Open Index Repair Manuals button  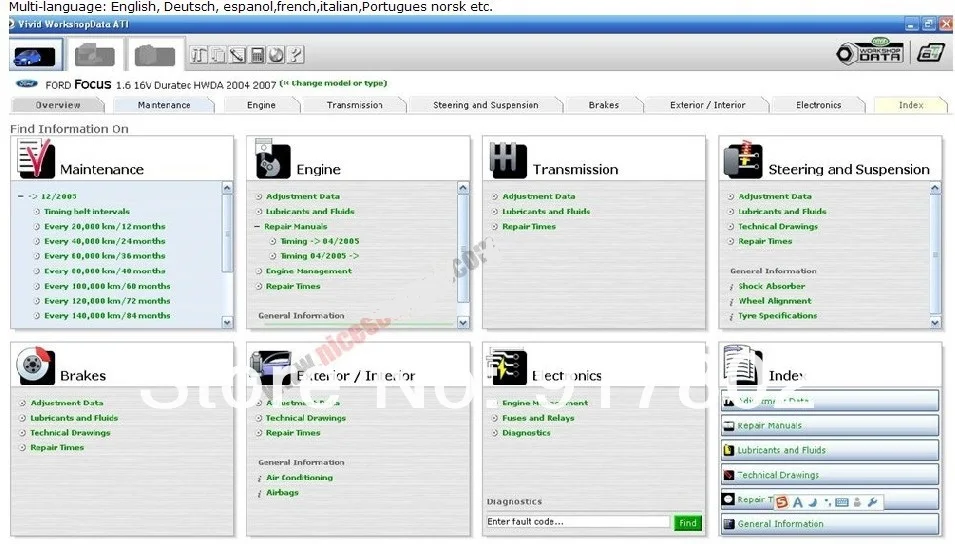point(830,425)
